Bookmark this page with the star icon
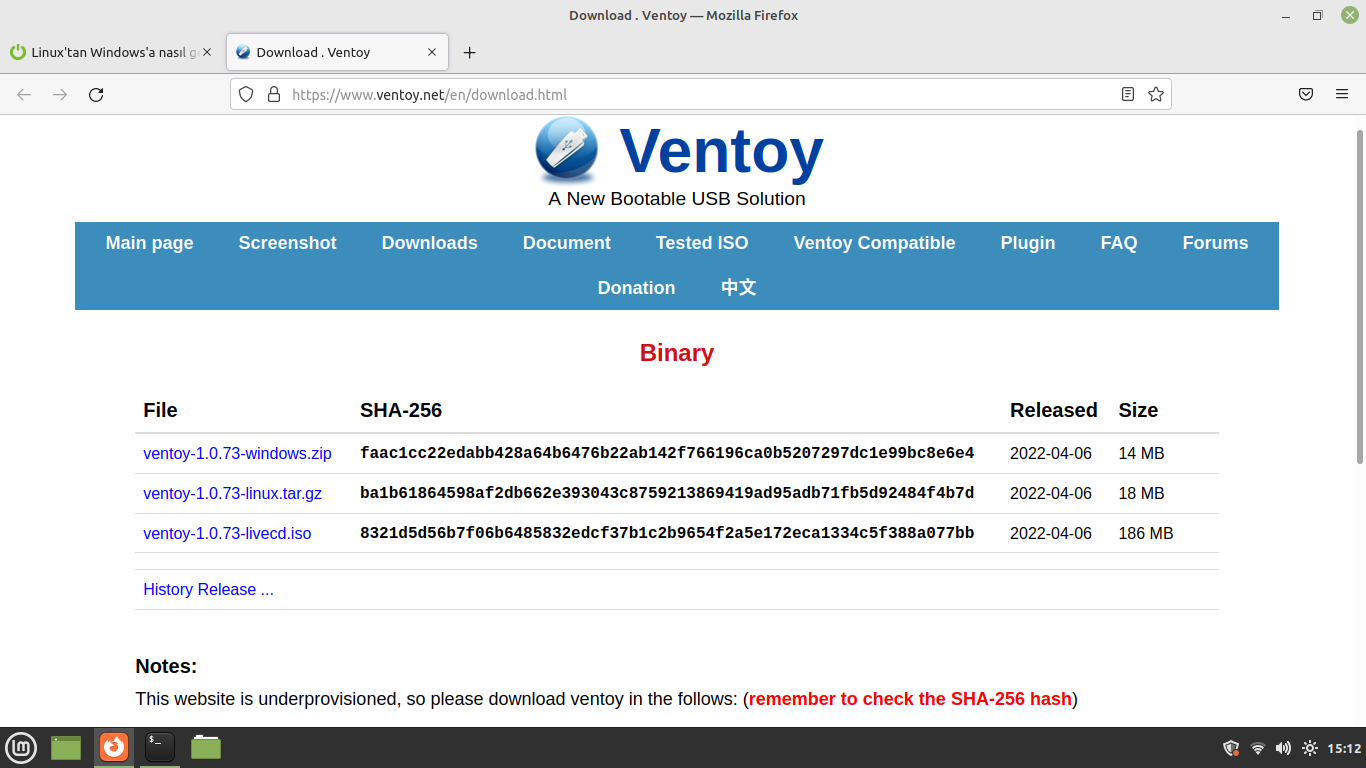Screen dimensions: 1366x768 [x=1156, y=94]
